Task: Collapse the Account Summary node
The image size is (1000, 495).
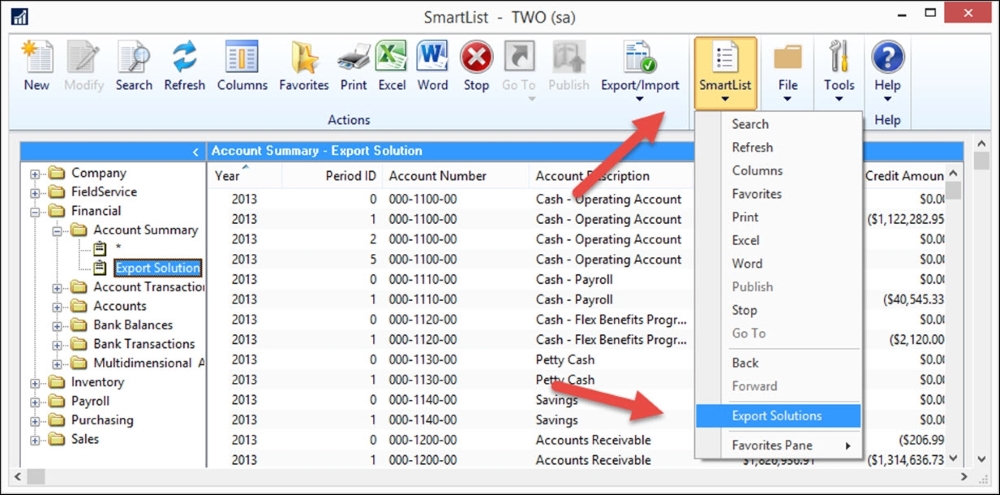Action: (x=57, y=231)
